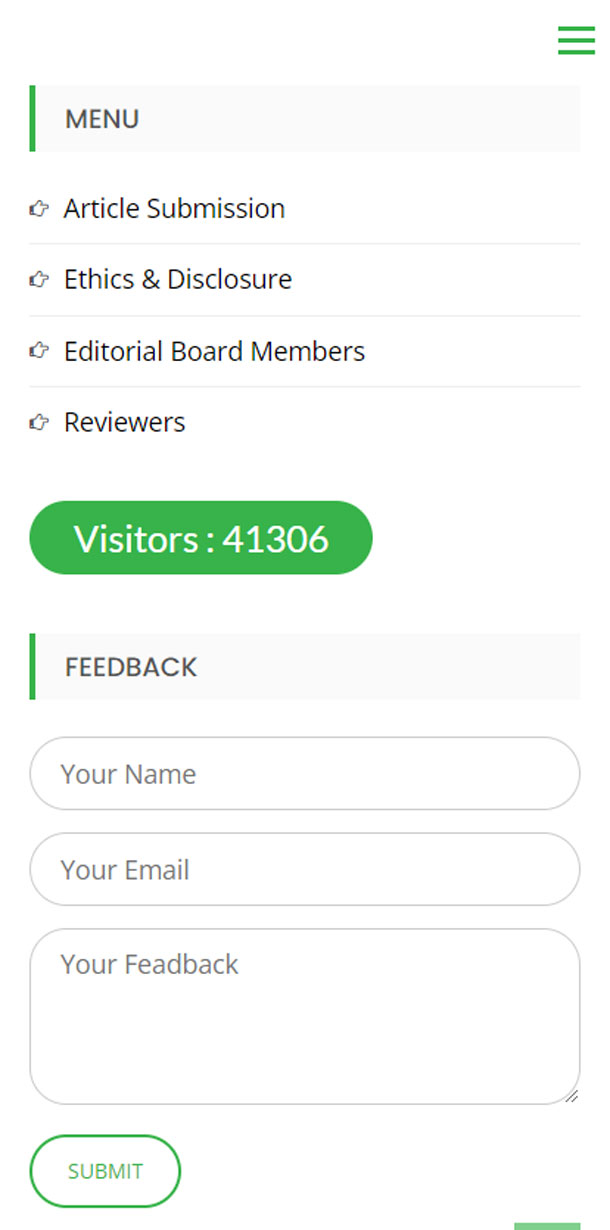Select the Reviewers menu entry
The image size is (610, 1230).
[x=125, y=422]
